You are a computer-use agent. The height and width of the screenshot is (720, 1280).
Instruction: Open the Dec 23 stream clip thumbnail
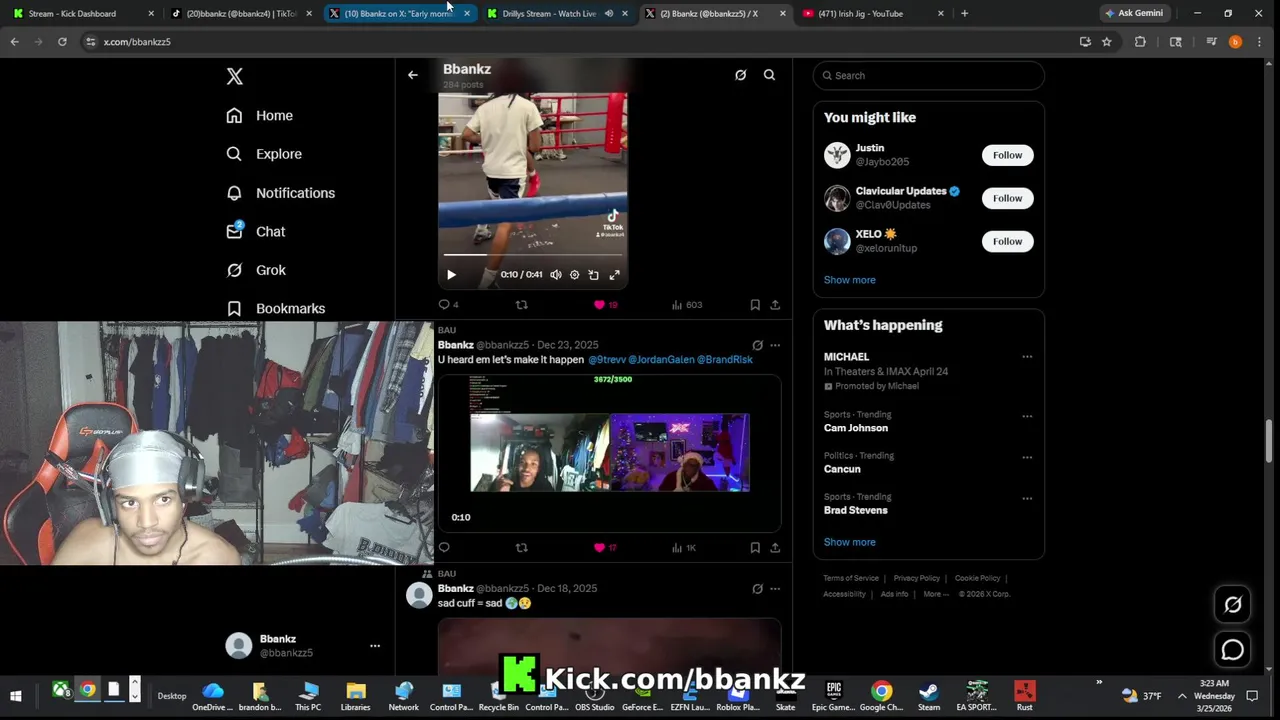click(610, 453)
